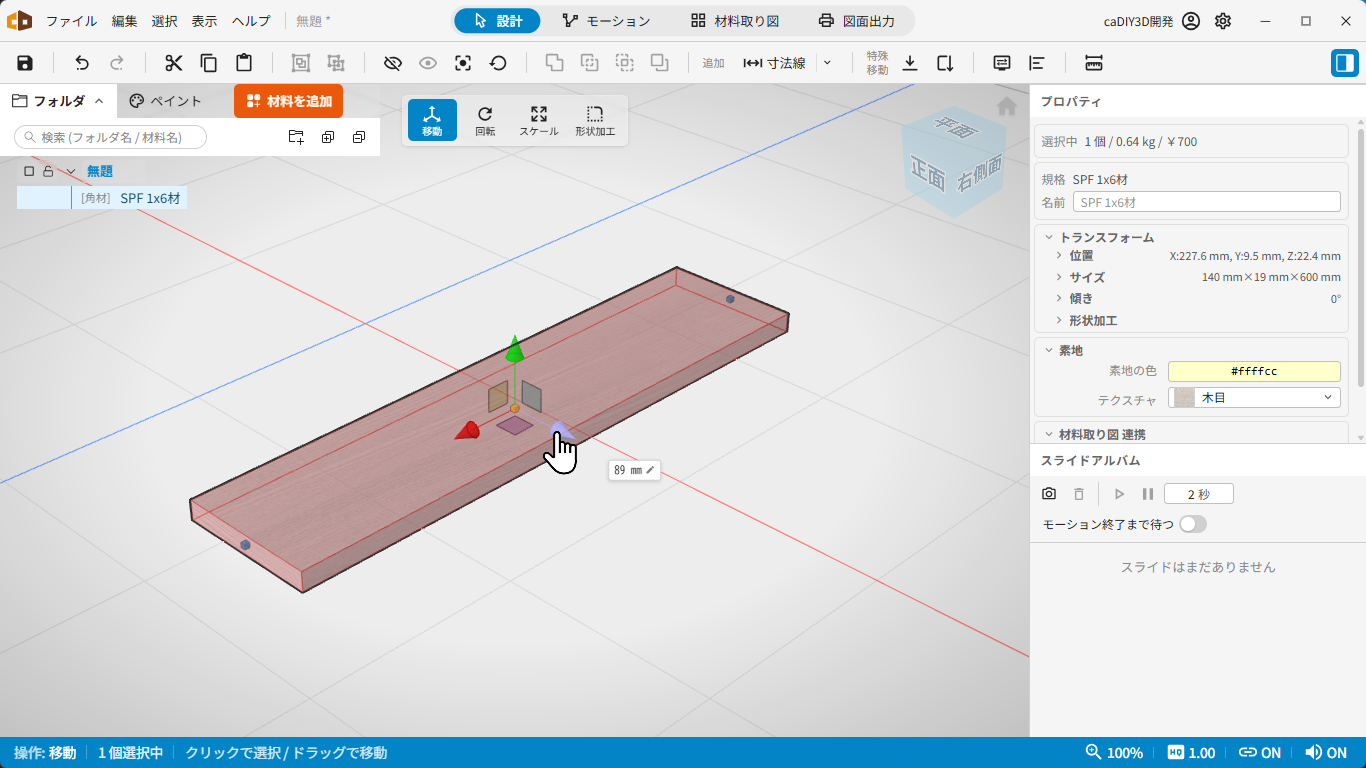Viewport: 1366px width, 768px height.
Task: Check the box beside the 無題 folder
Action: [x=29, y=171]
